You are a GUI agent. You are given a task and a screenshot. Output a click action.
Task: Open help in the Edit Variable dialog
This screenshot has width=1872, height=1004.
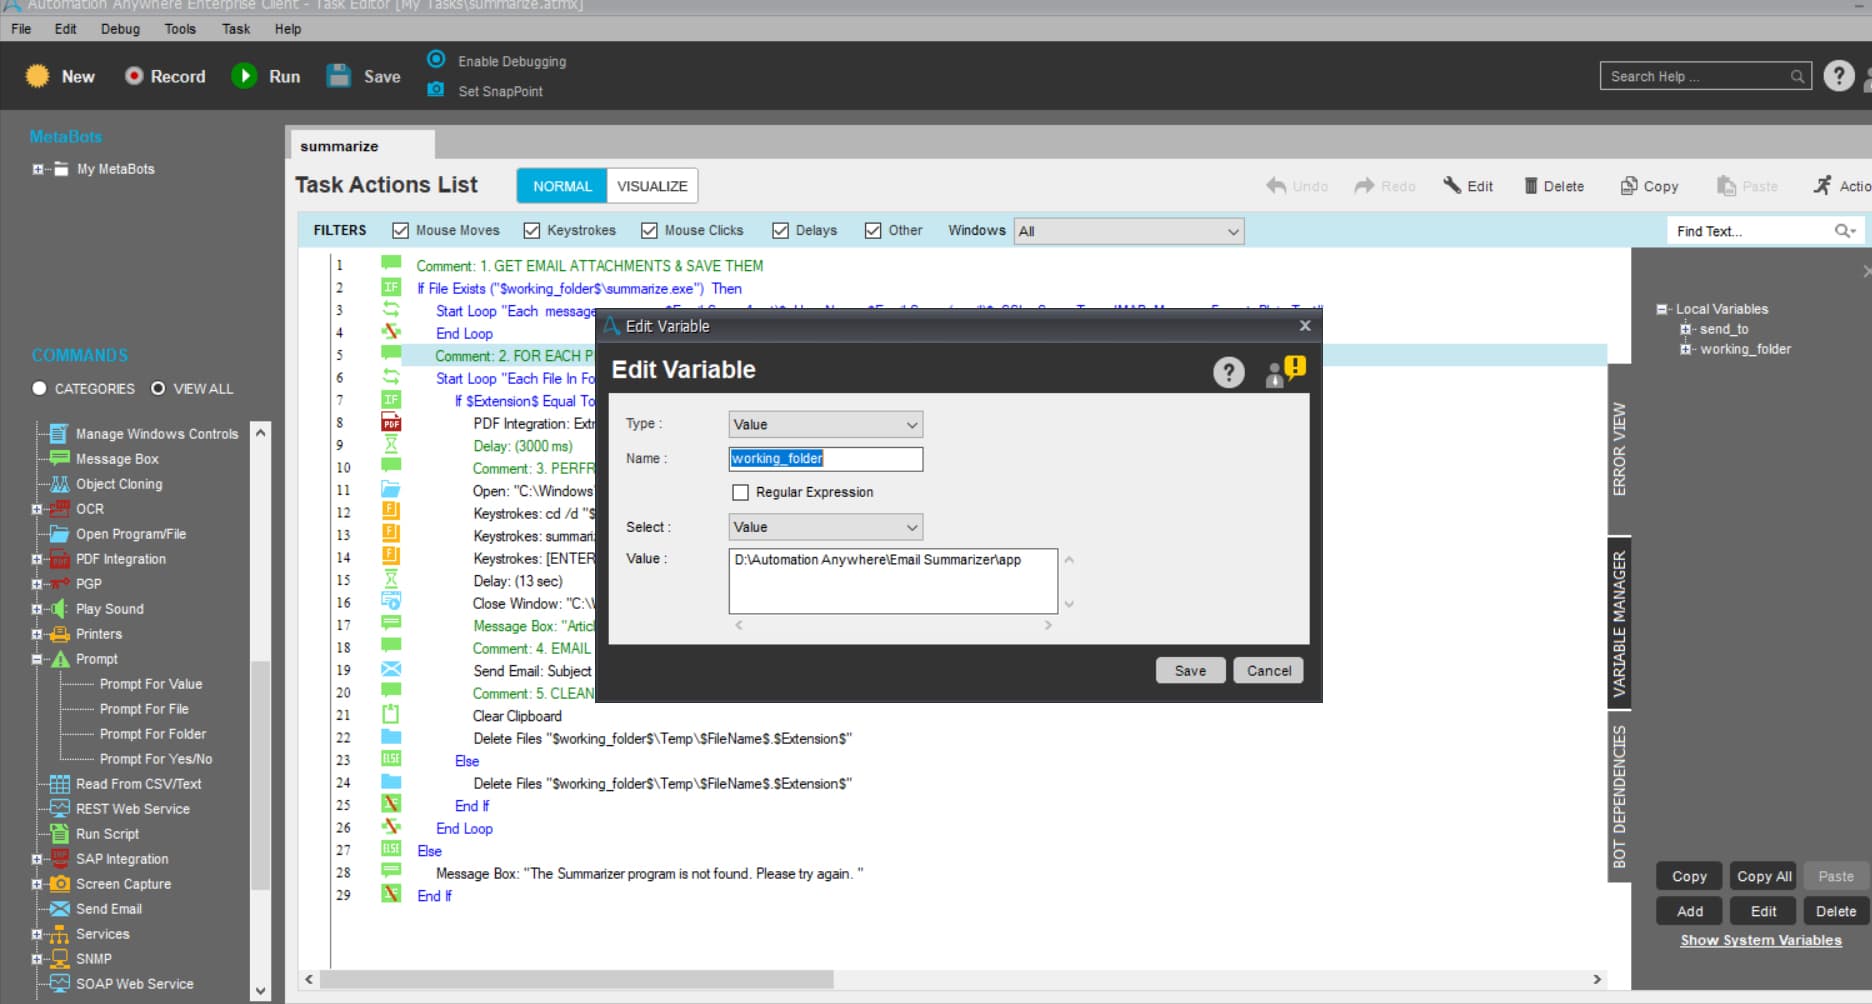coord(1229,372)
